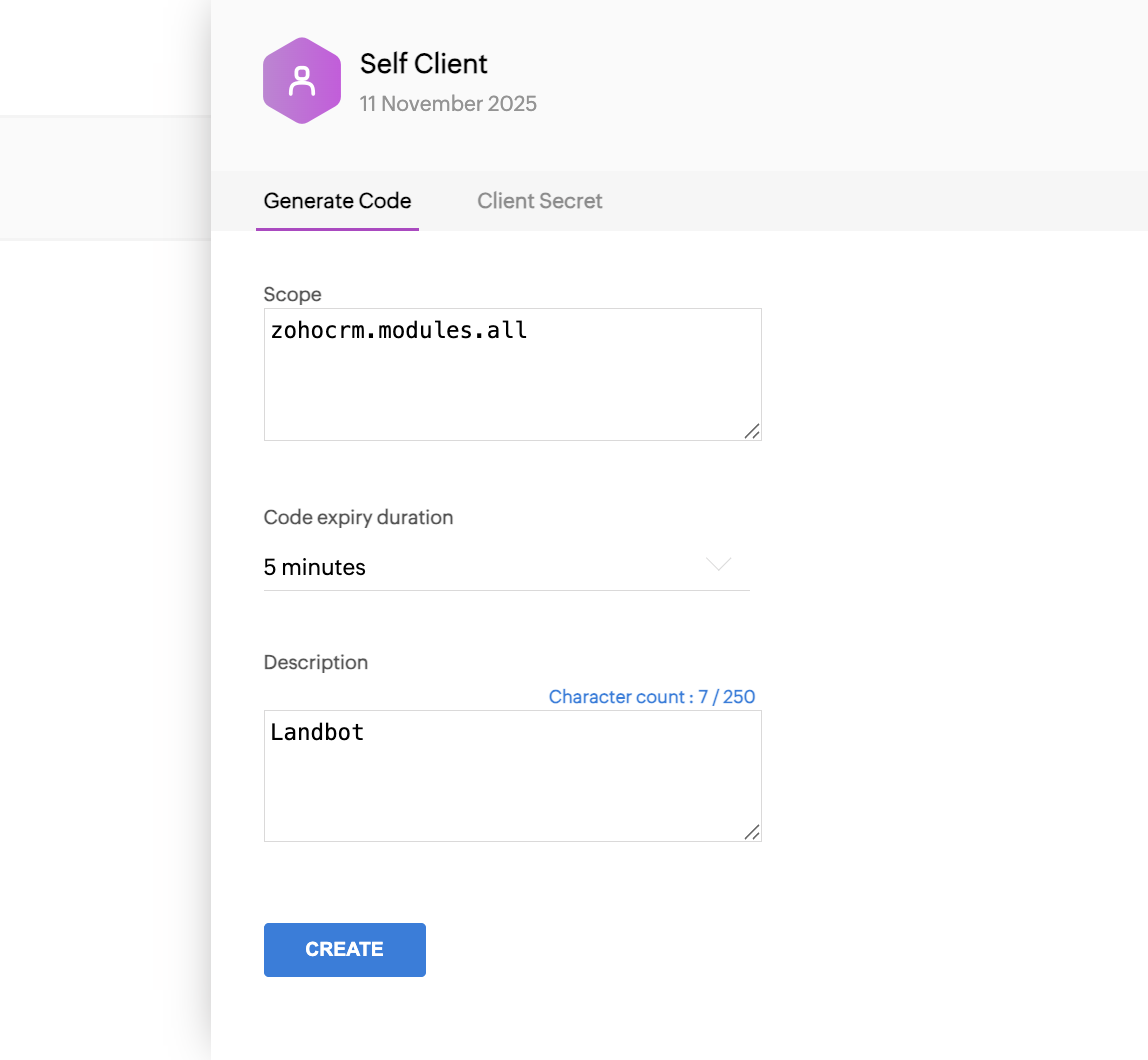Click the Self Client title heading
The height and width of the screenshot is (1060, 1148).
click(x=423, y=64)
